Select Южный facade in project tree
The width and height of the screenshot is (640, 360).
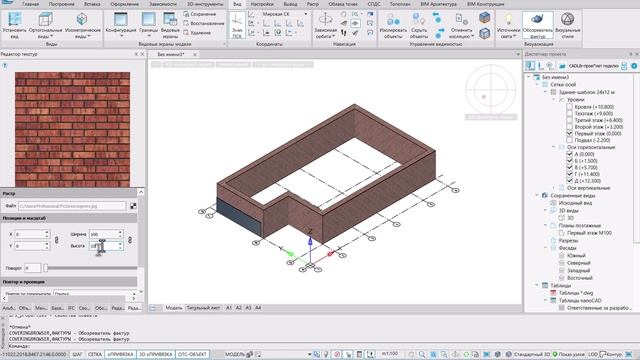tap(576, 256)
